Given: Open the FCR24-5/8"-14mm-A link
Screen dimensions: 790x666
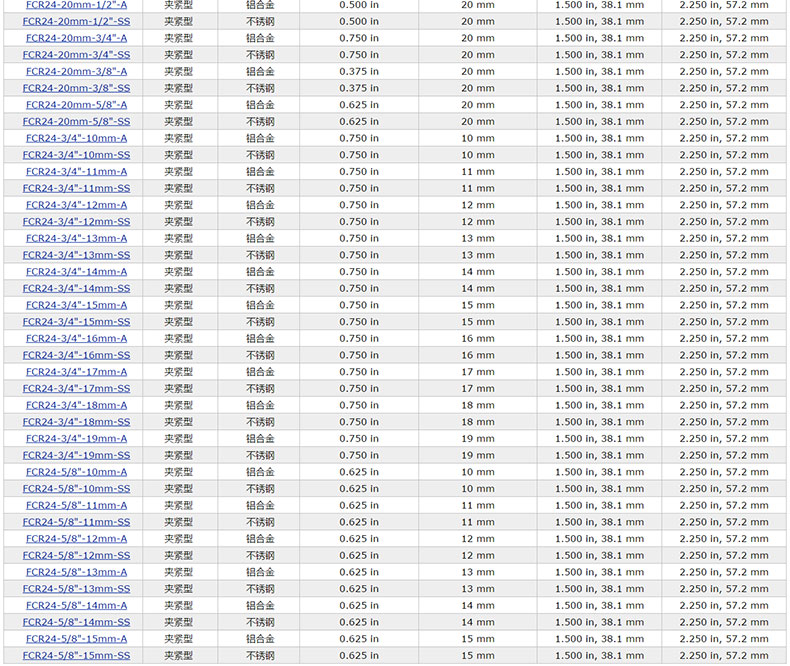Looking at the screenshot, I should pyautogui.click(x=76, y=605).
